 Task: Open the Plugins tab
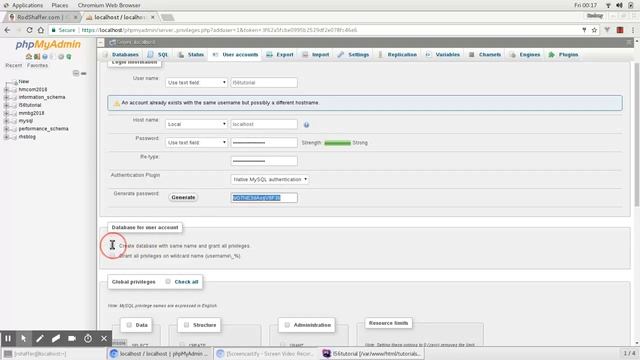click(564, 55)
